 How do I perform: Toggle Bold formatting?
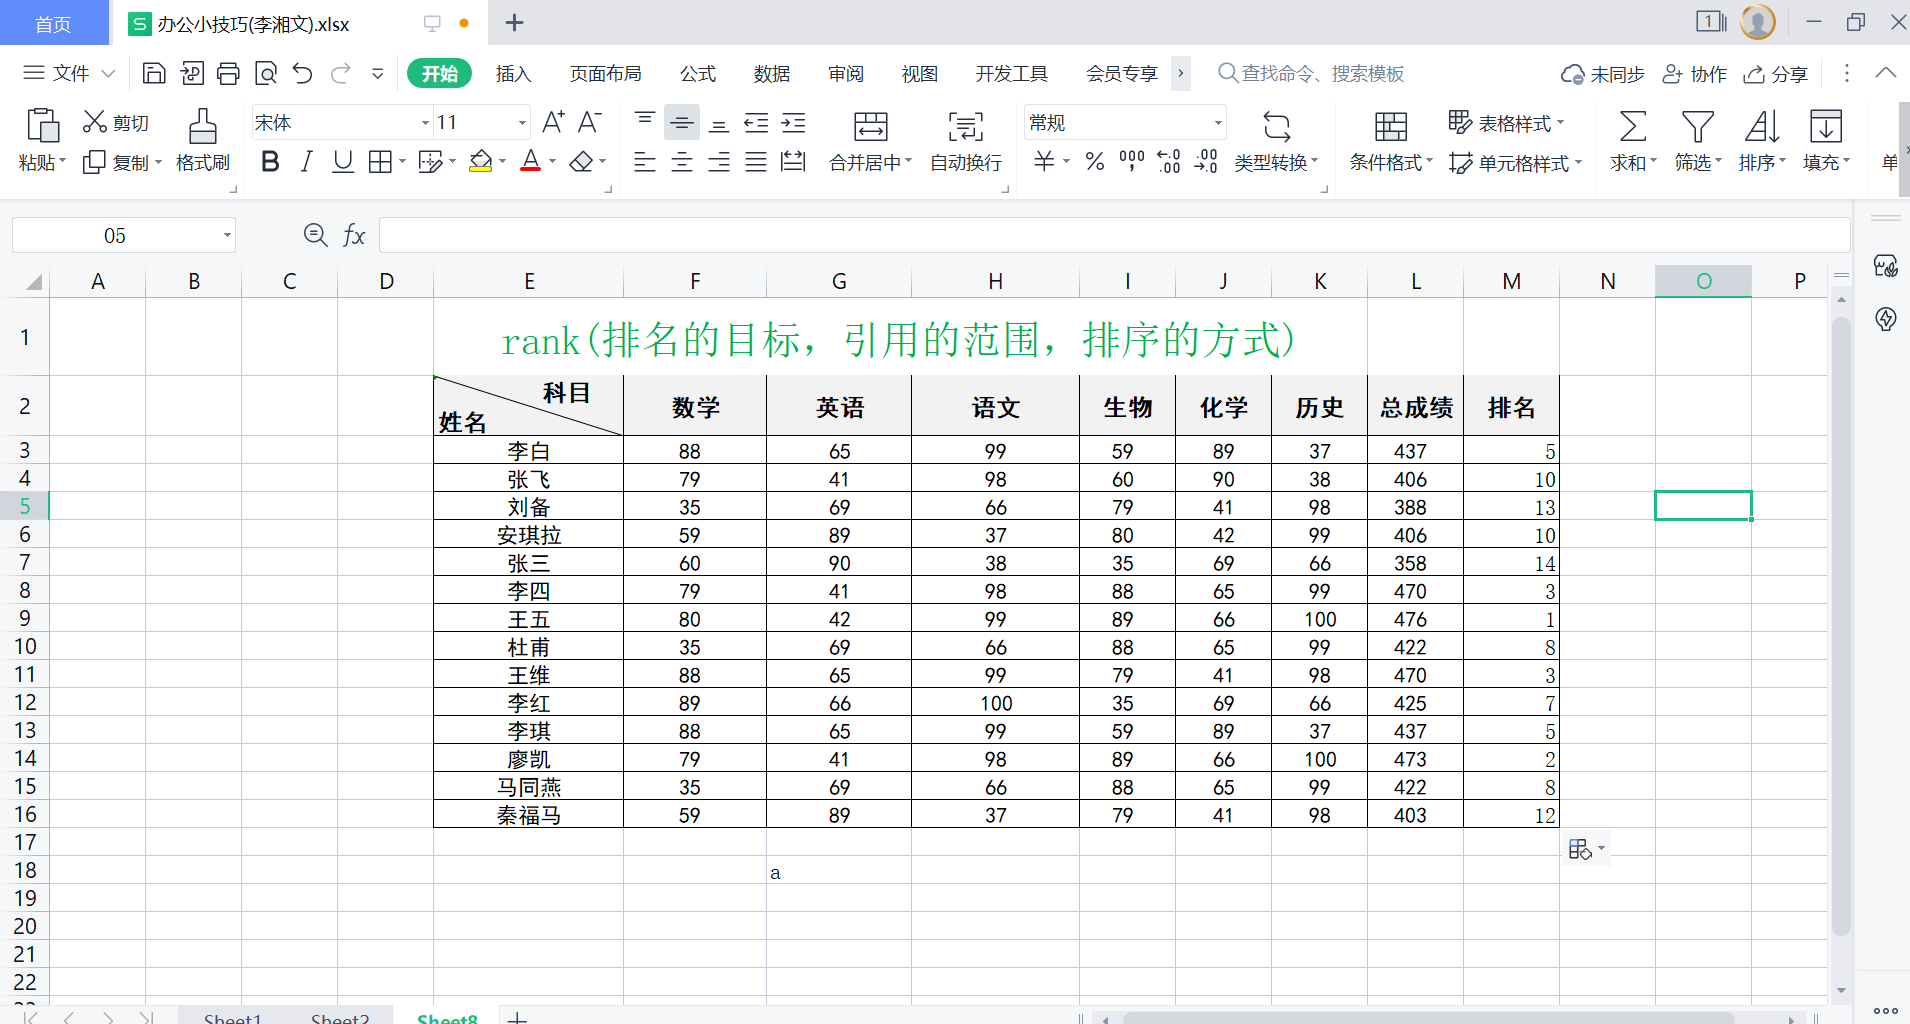tap(269, 162)
